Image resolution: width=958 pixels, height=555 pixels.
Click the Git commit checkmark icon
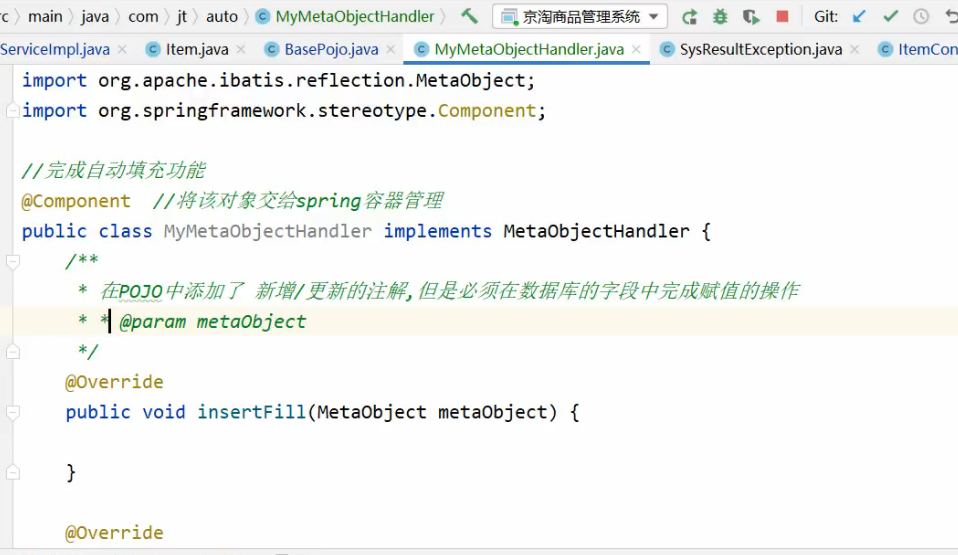coord(890,17)
